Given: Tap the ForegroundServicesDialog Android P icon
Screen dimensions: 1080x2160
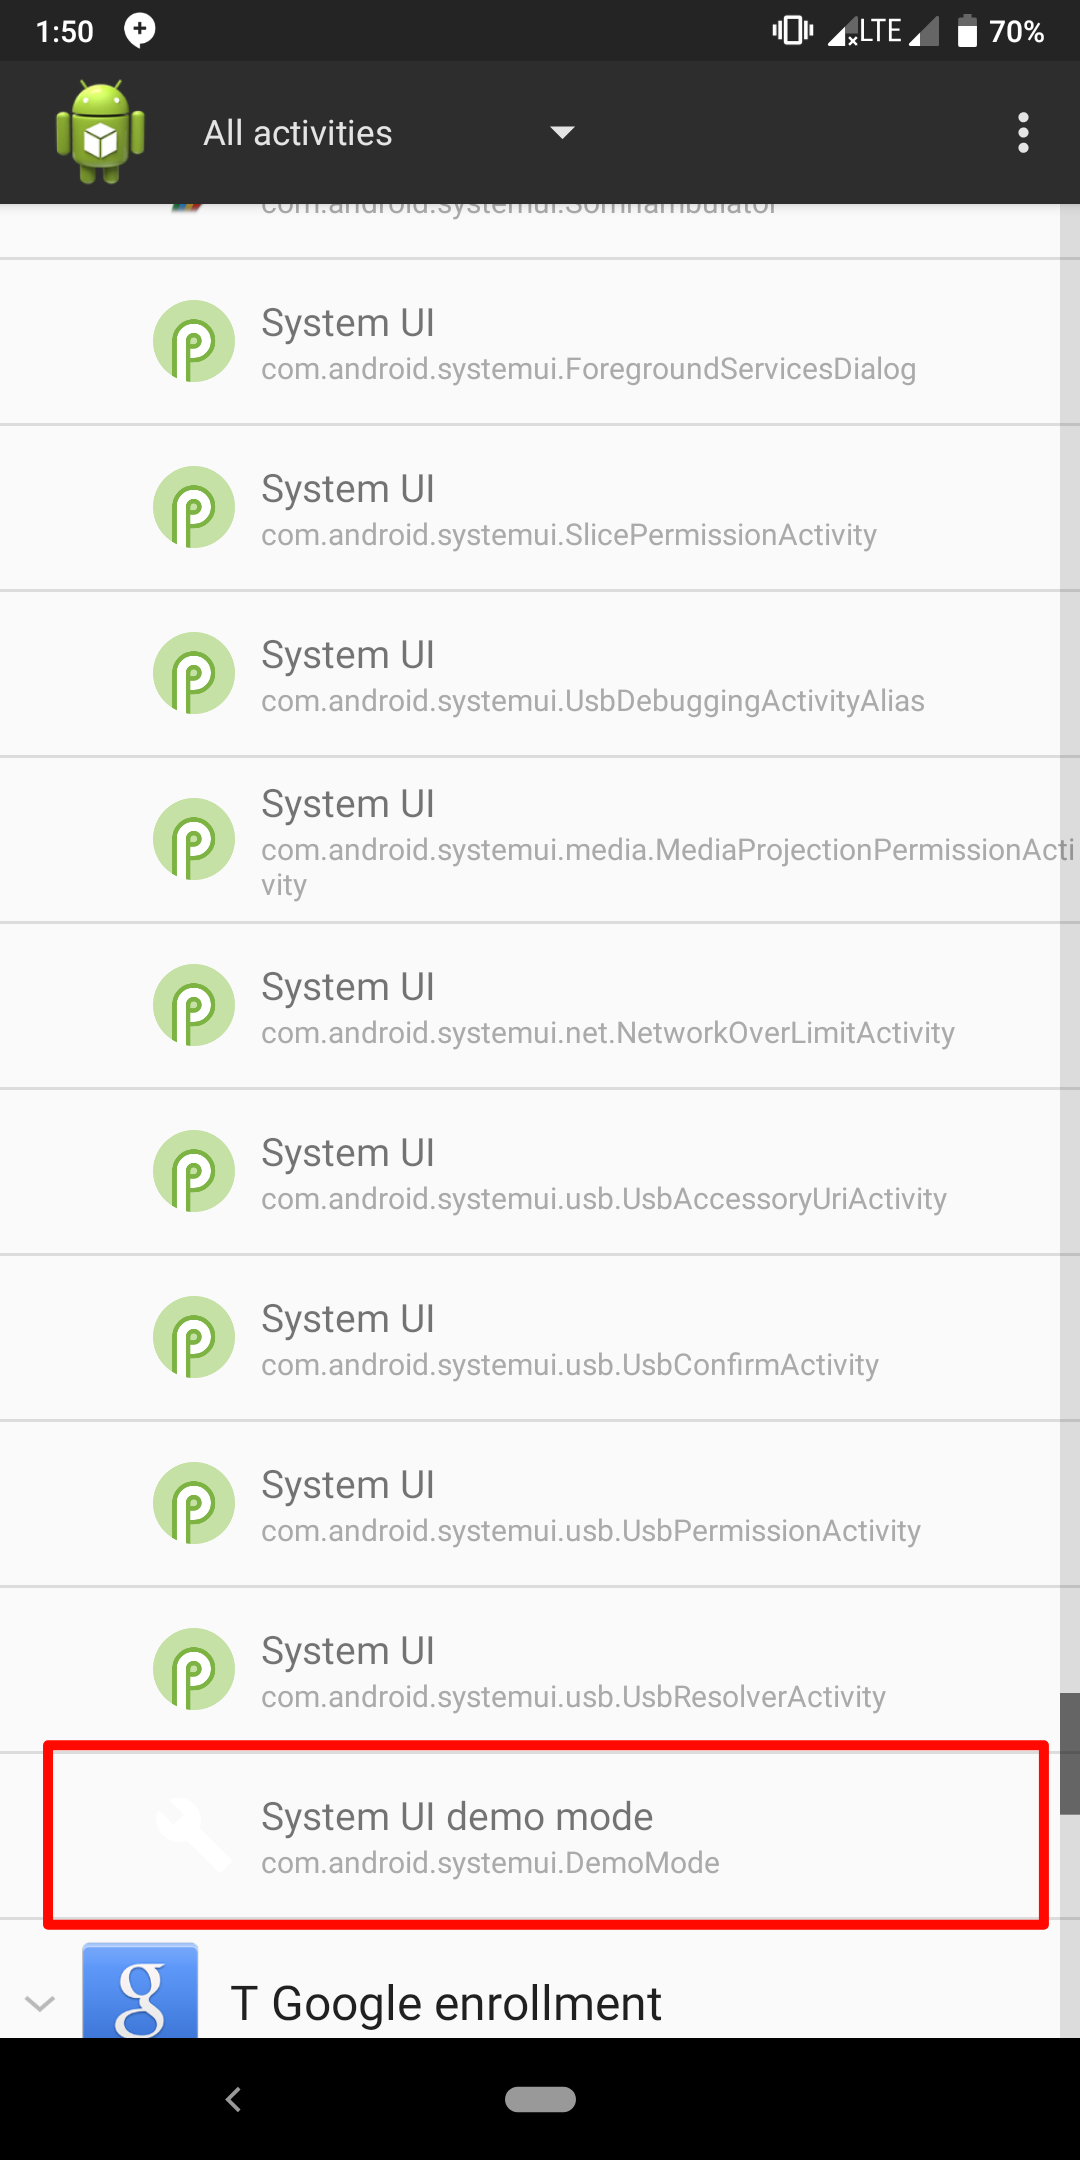Looking at the screenshot, I should (193, 342).
